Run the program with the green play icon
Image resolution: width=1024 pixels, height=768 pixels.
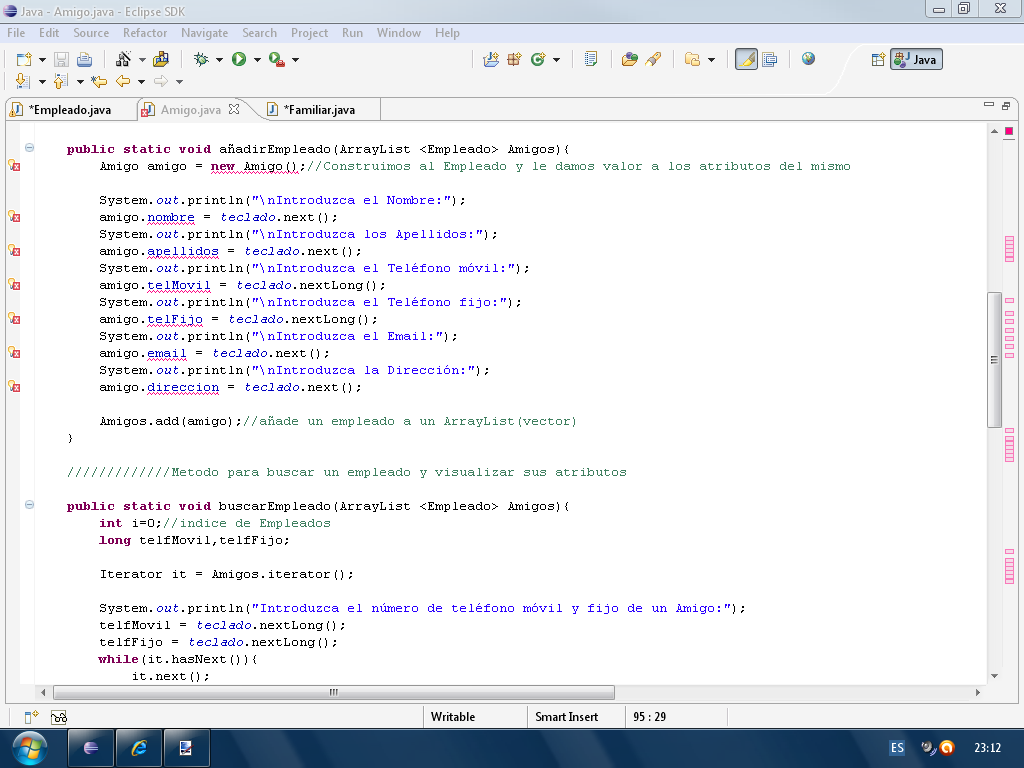(239, 59)
